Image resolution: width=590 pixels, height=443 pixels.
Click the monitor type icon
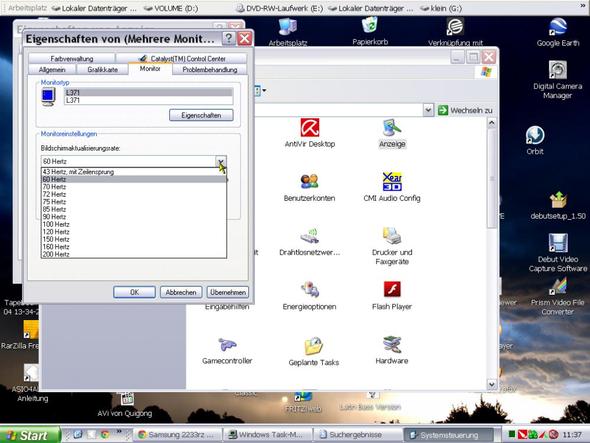coord(48,97)
